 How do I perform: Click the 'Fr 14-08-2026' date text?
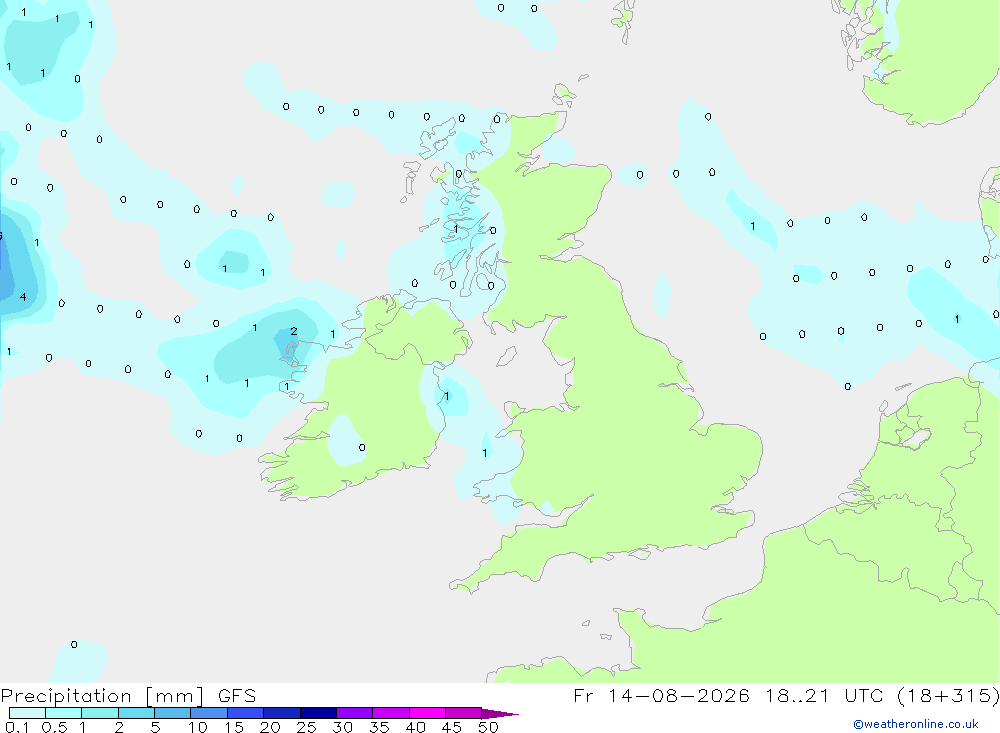[661, 695]
